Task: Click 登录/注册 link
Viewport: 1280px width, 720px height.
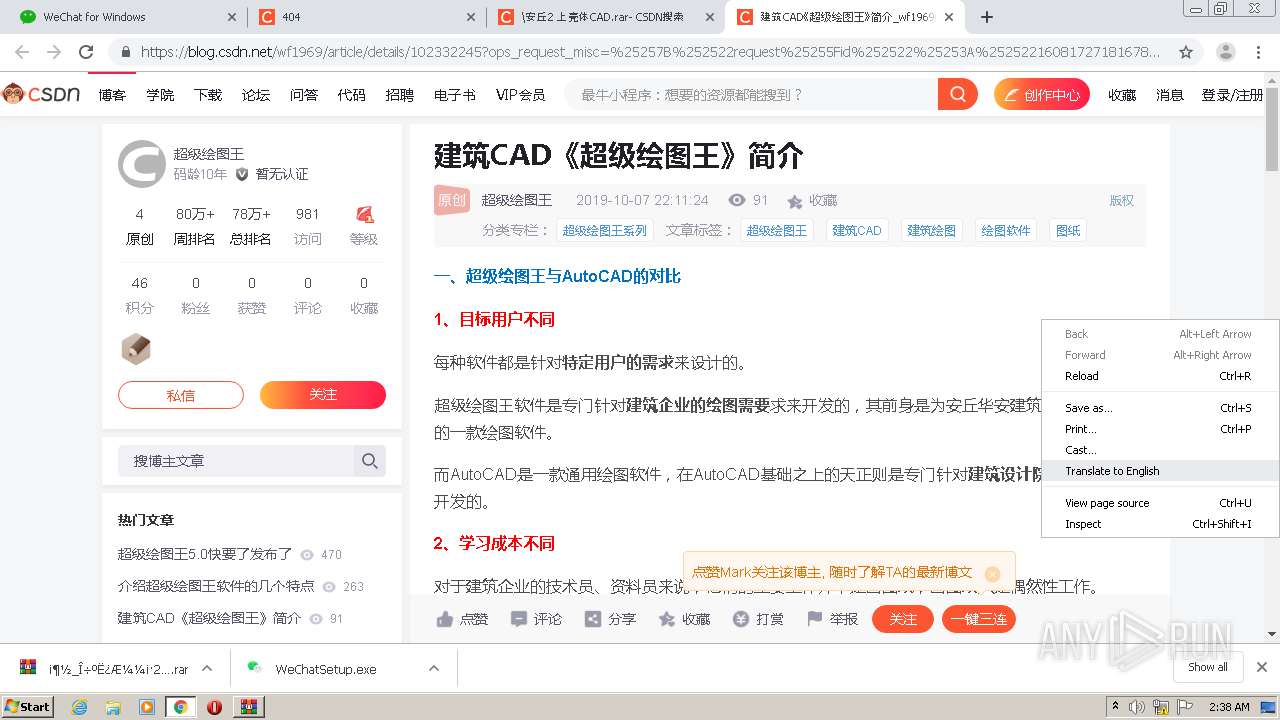Action: point(1232,95)
